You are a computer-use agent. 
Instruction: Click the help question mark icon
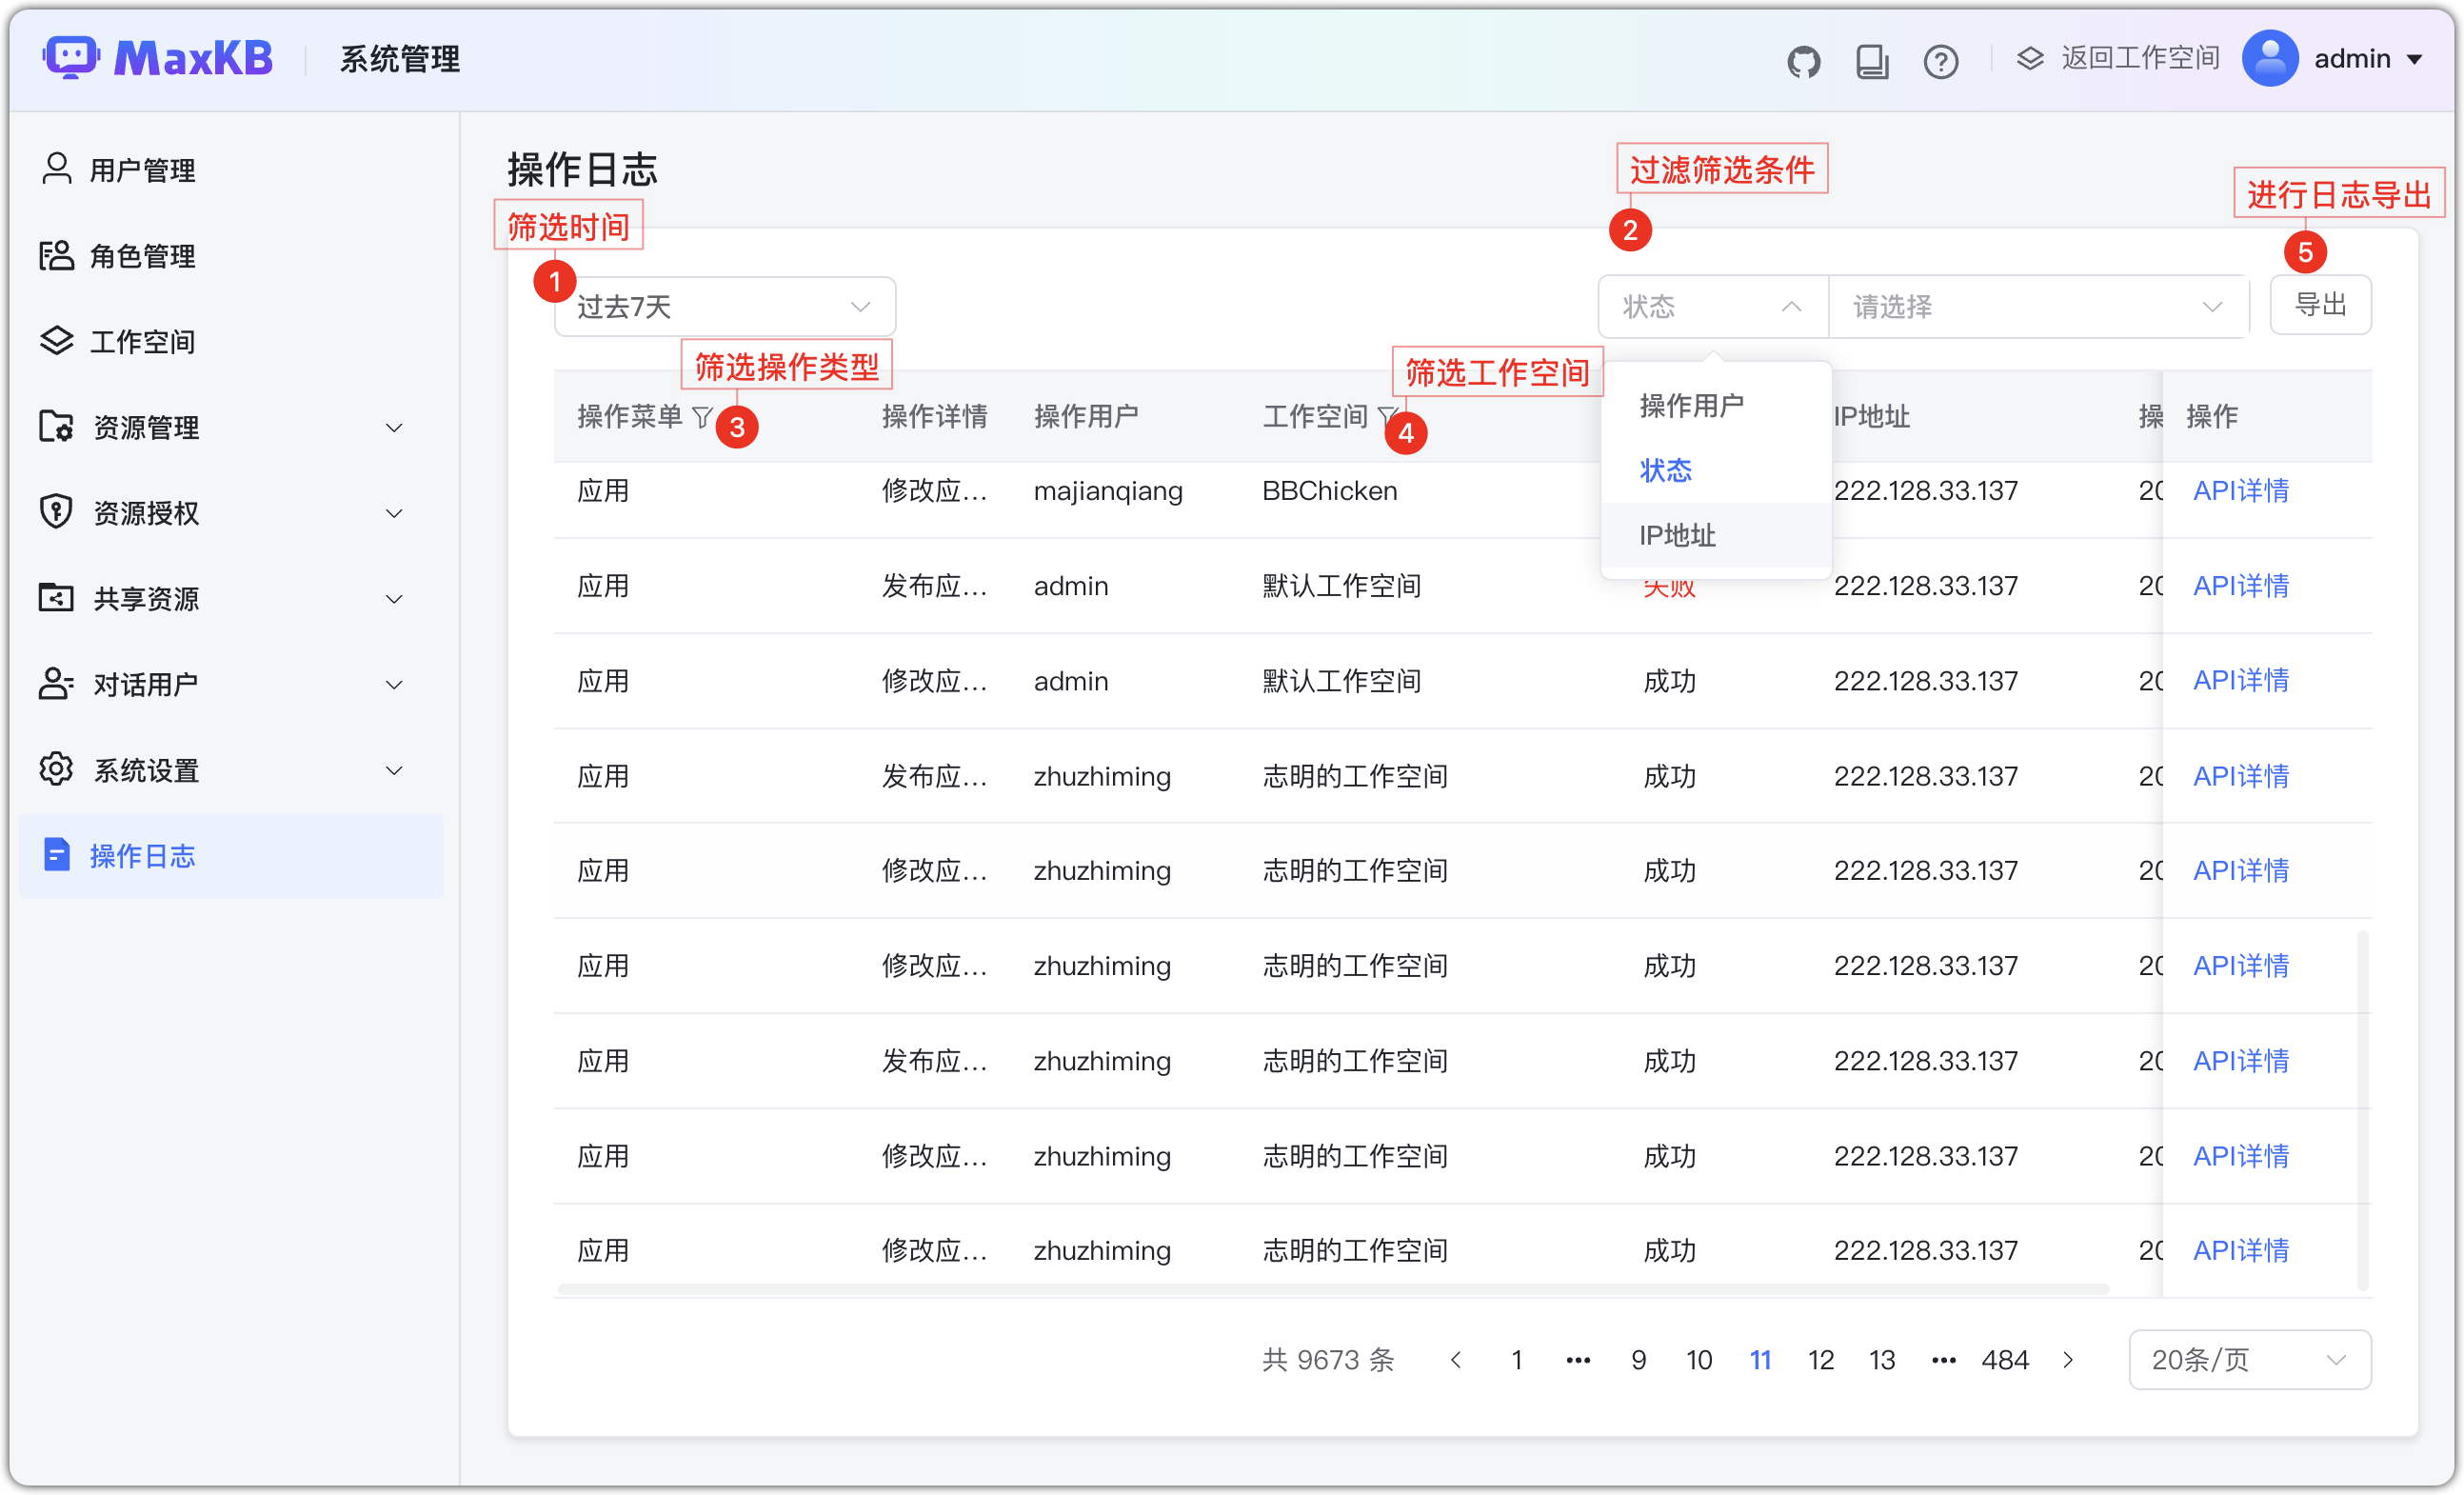click(x=1940, y=61)
